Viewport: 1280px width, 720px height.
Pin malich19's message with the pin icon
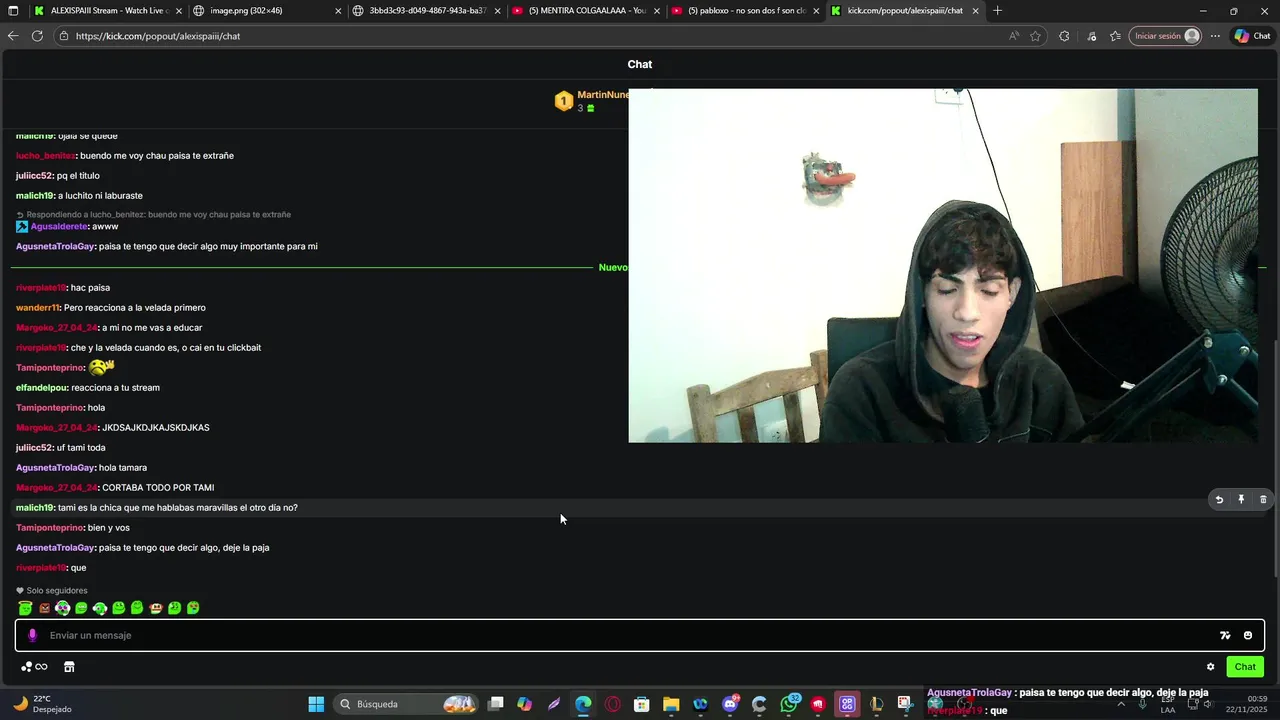pyautogui.click(x=1241, y=499)
